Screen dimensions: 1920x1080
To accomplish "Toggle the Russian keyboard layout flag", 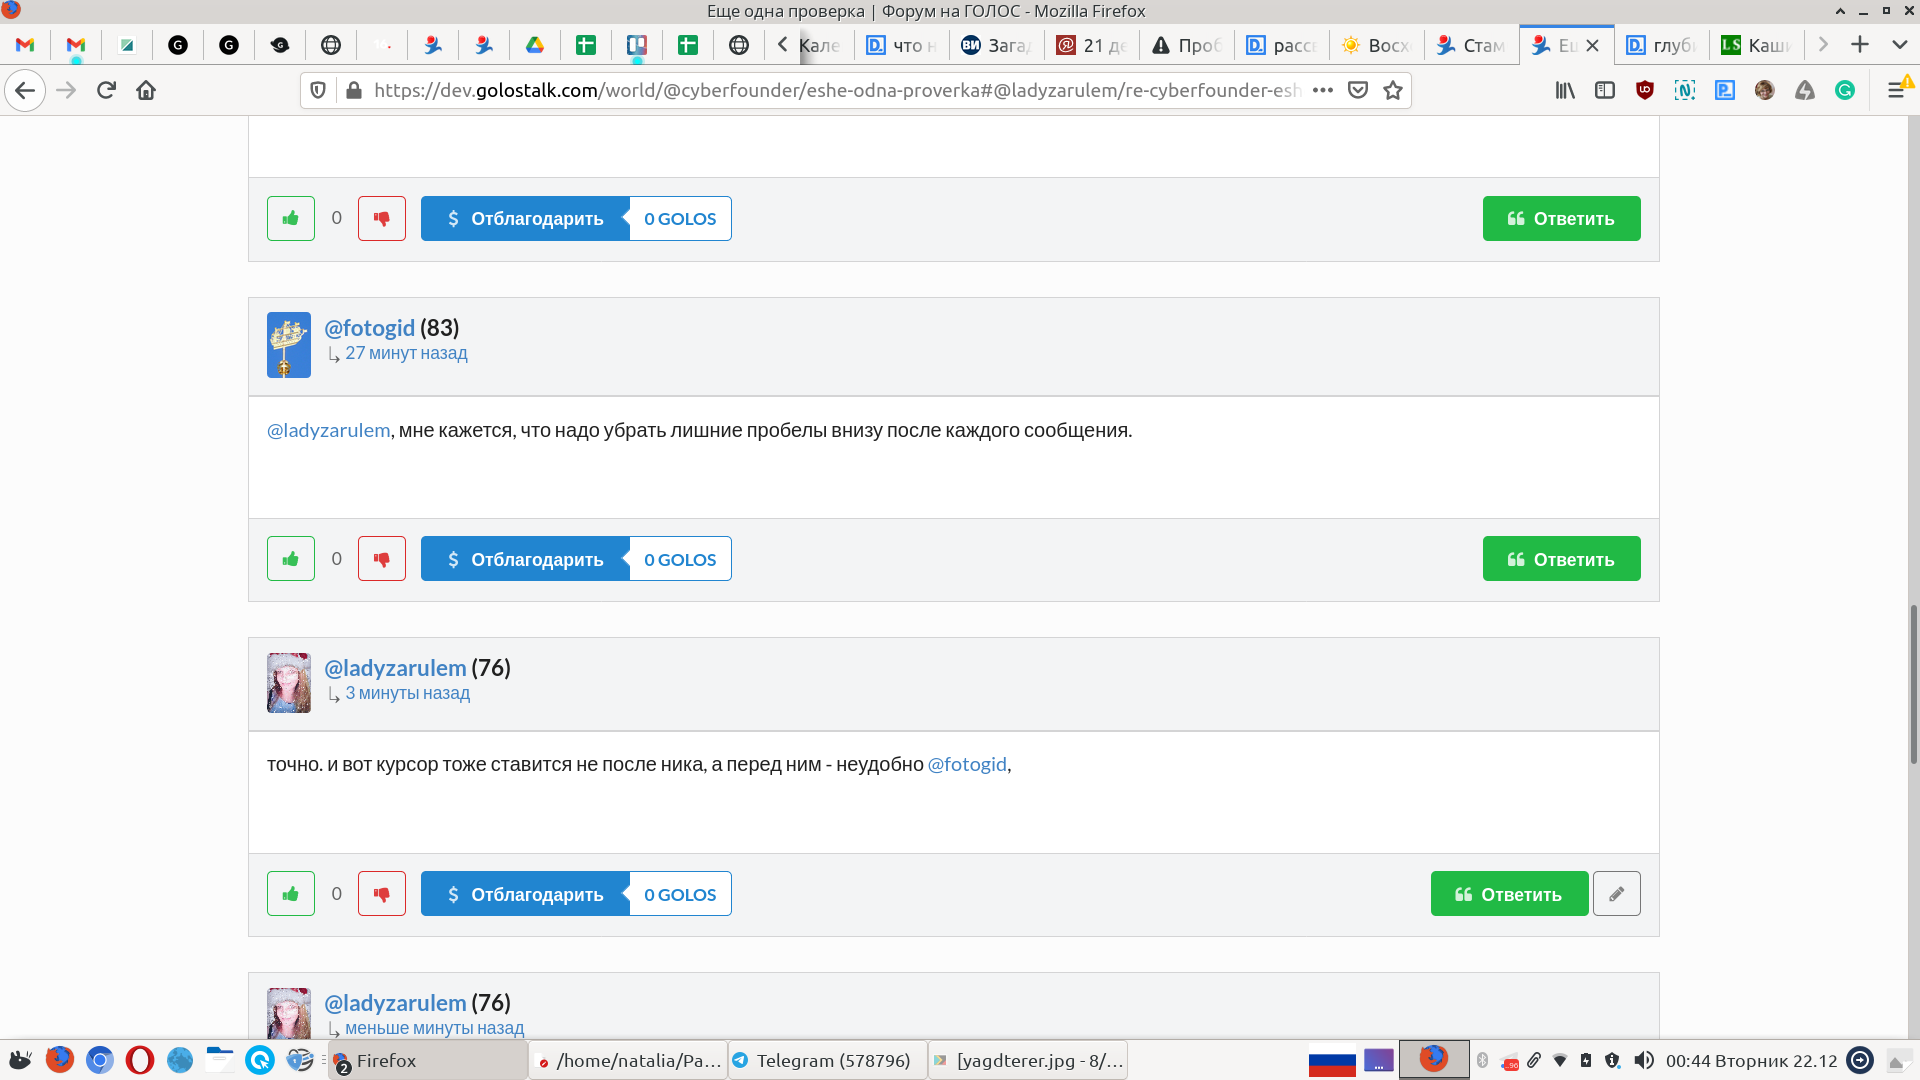I will point(1332,1060).
